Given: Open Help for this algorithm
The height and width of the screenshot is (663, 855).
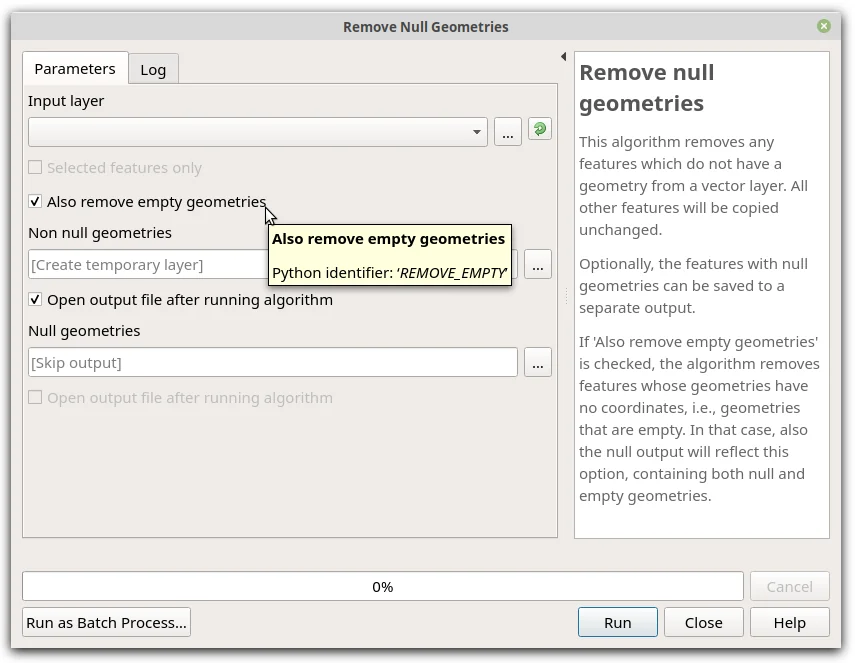Looking at the screenshot, I should click(x=789, y=622).
